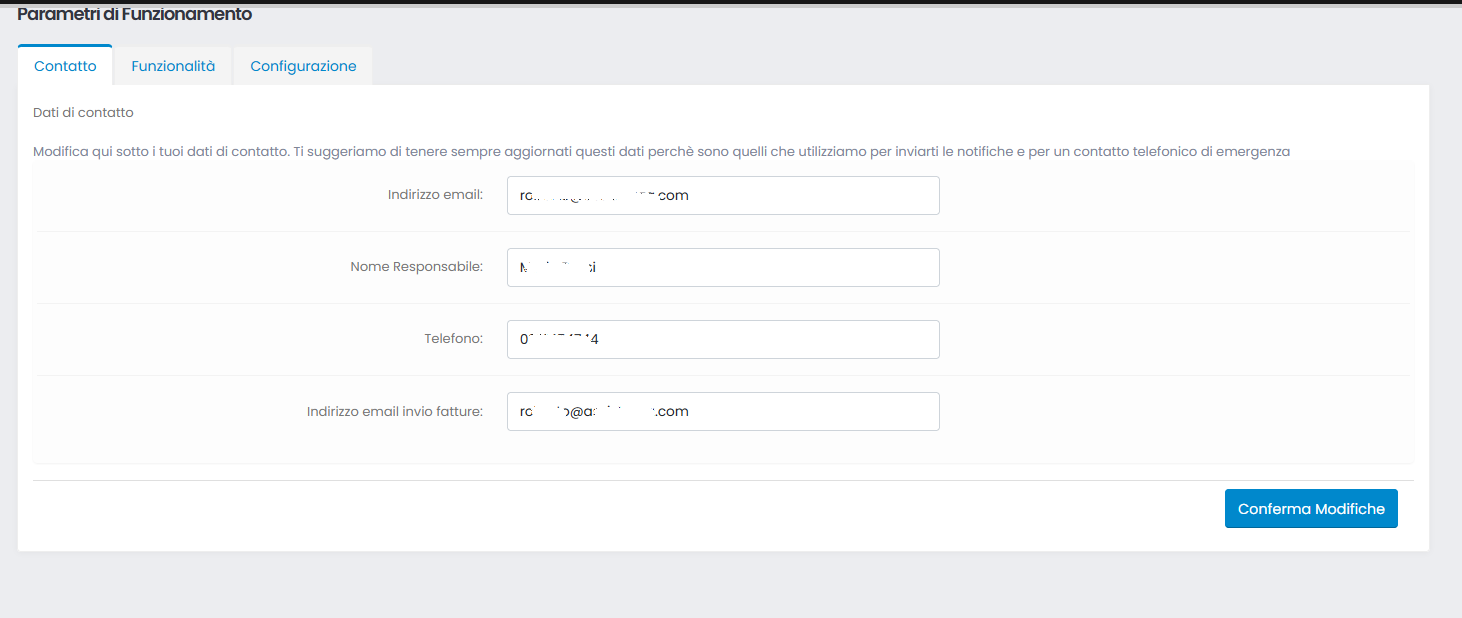Focus the Nome Responsabile field
The width and height of the screenshot is (1462, 618).
723,268
